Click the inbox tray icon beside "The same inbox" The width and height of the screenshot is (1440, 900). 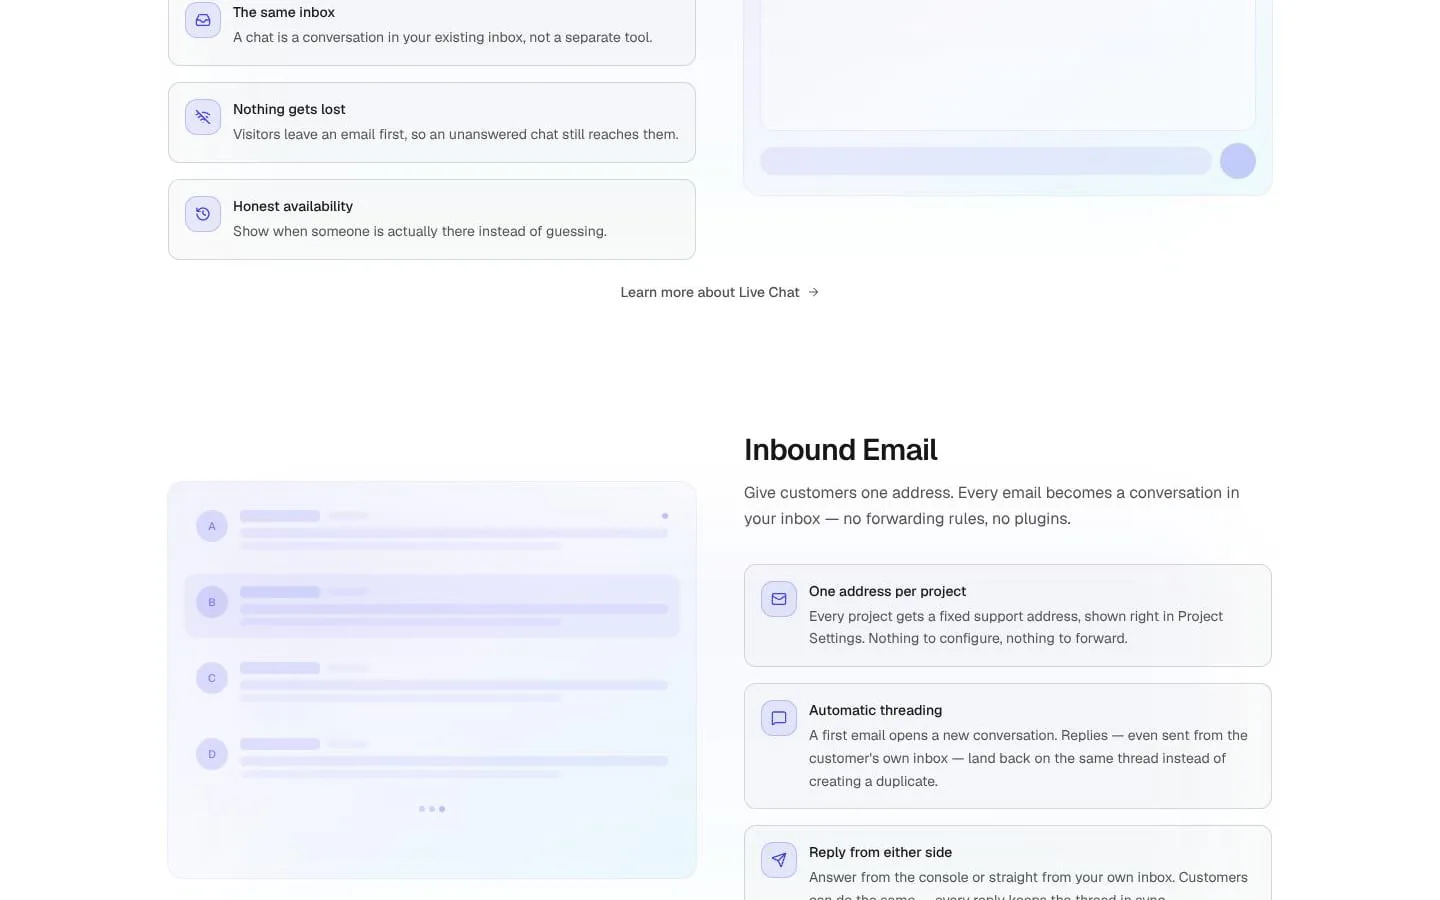click(203, 20)
